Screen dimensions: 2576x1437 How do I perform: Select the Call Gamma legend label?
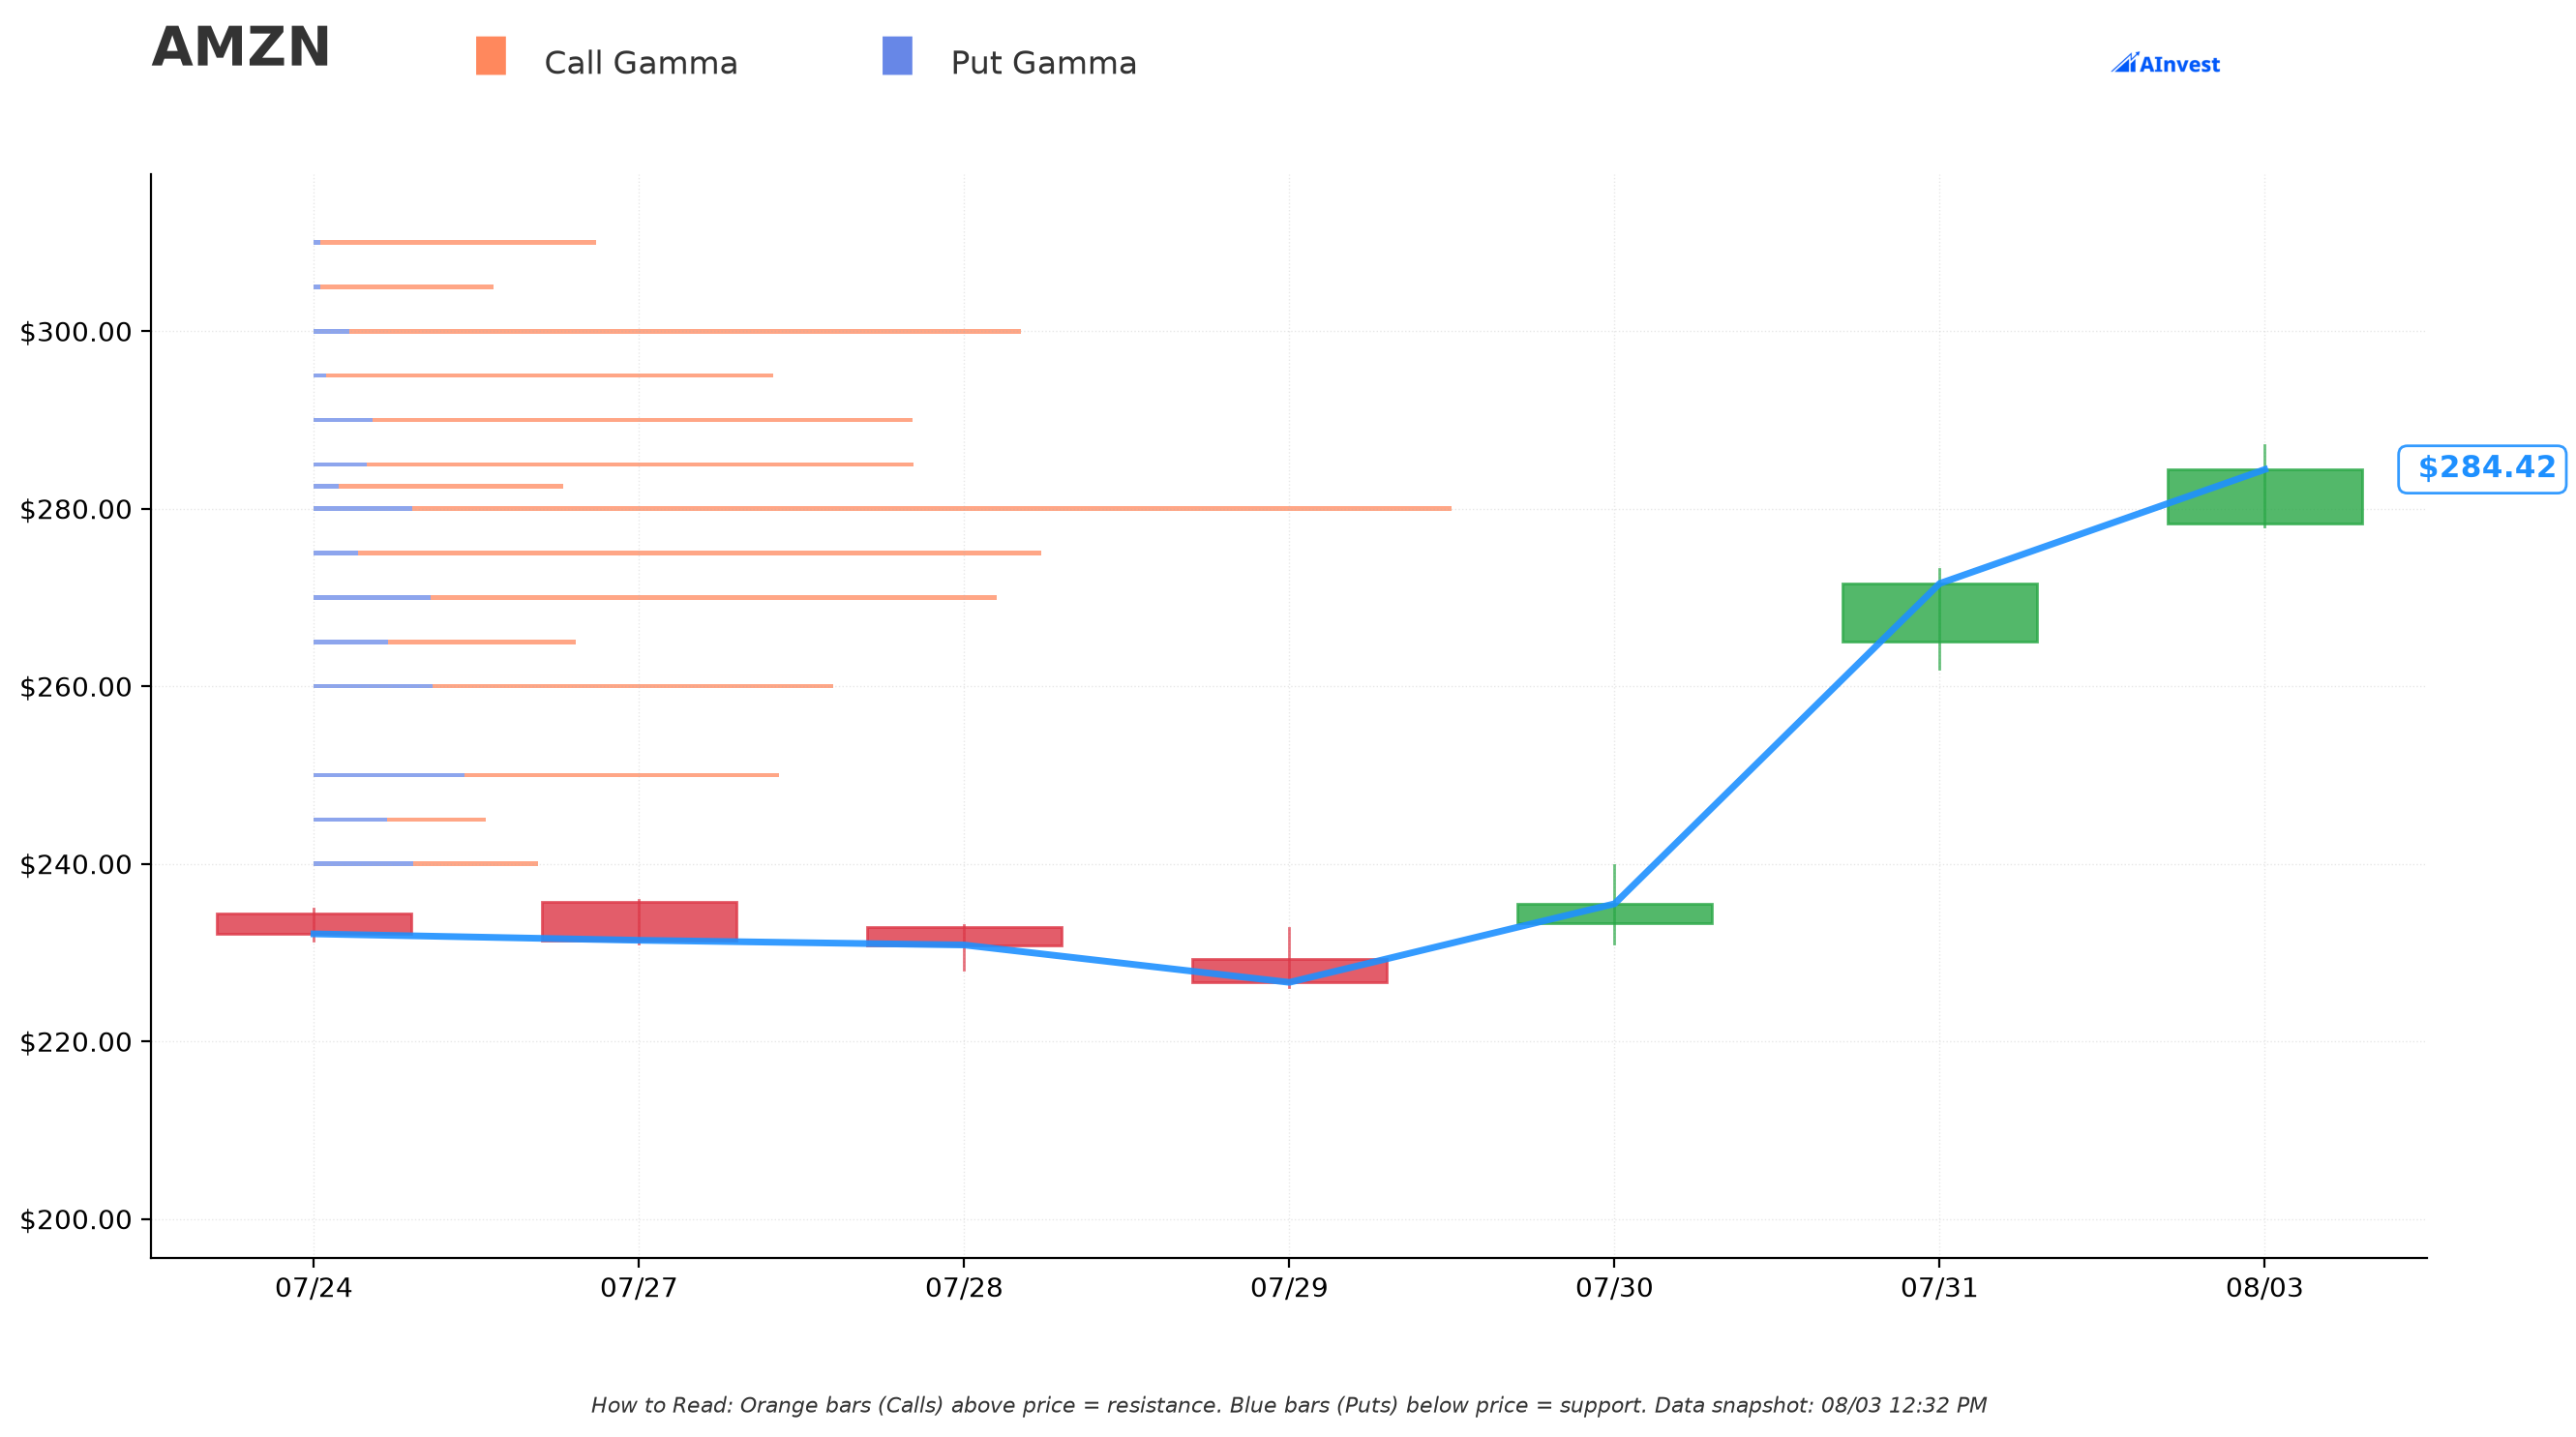[641, 63]
